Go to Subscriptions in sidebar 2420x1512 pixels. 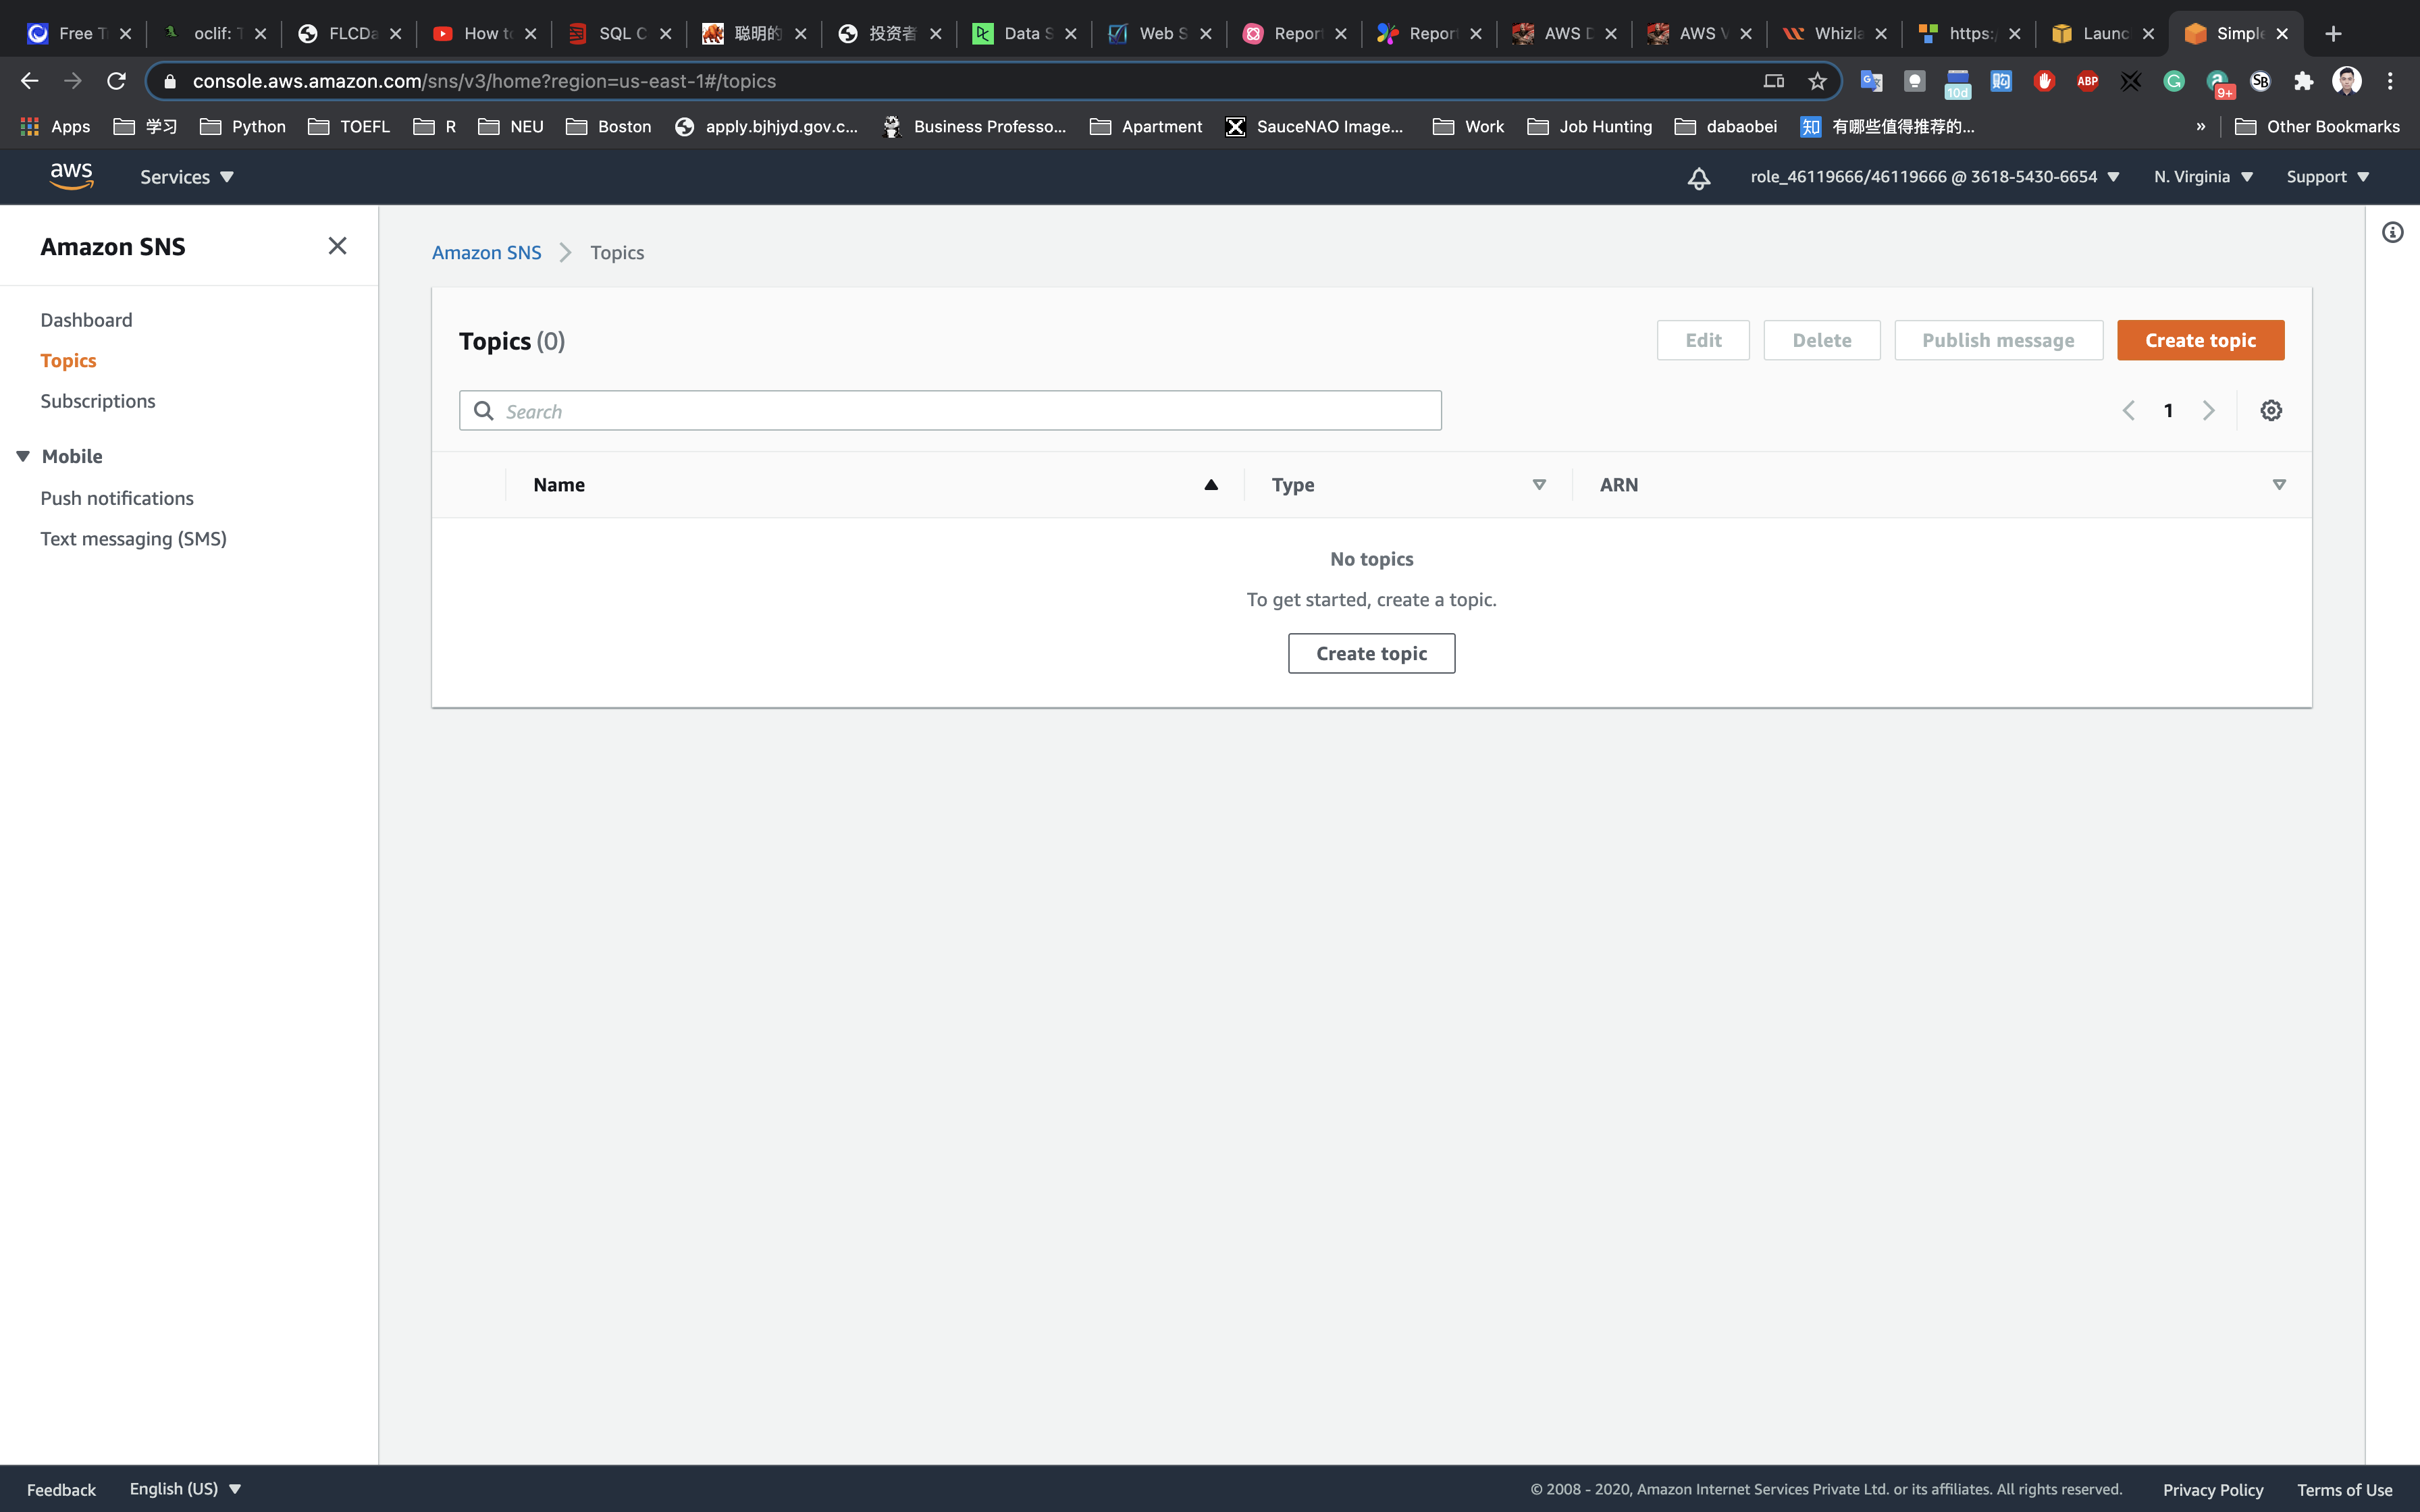[x=98, y=401]
